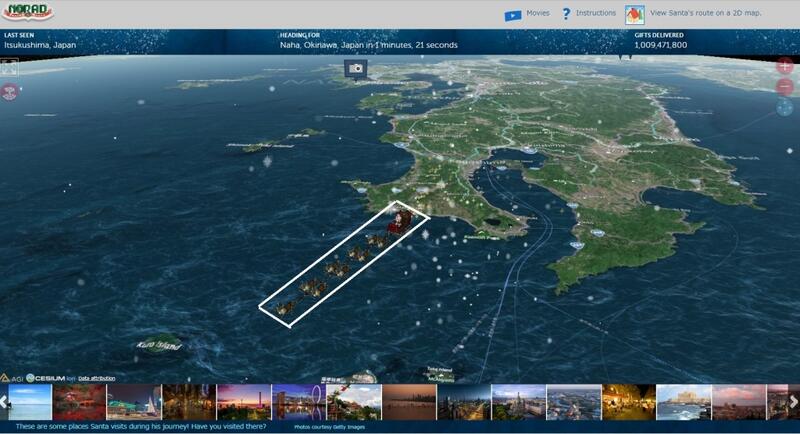Viewport: 800px width, 434px height.
Task: Open the seaside fortress thumbnail
Action: click(684, 402)
